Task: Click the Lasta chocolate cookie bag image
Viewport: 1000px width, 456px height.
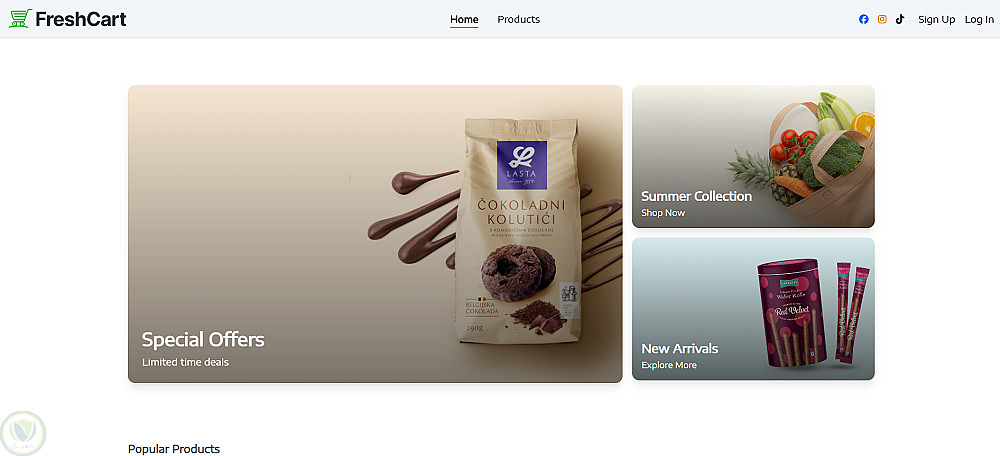Action: click(x=522, y=230)
